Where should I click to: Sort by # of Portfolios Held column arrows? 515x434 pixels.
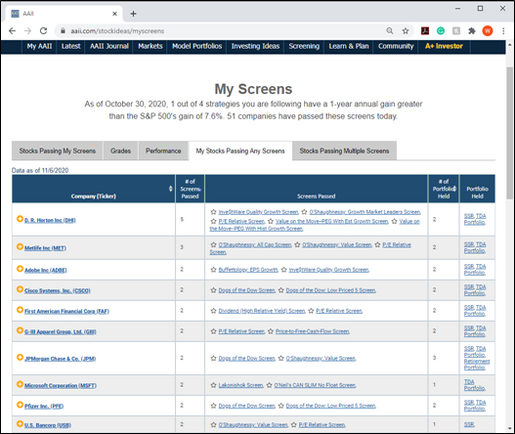tap(455, 189)
